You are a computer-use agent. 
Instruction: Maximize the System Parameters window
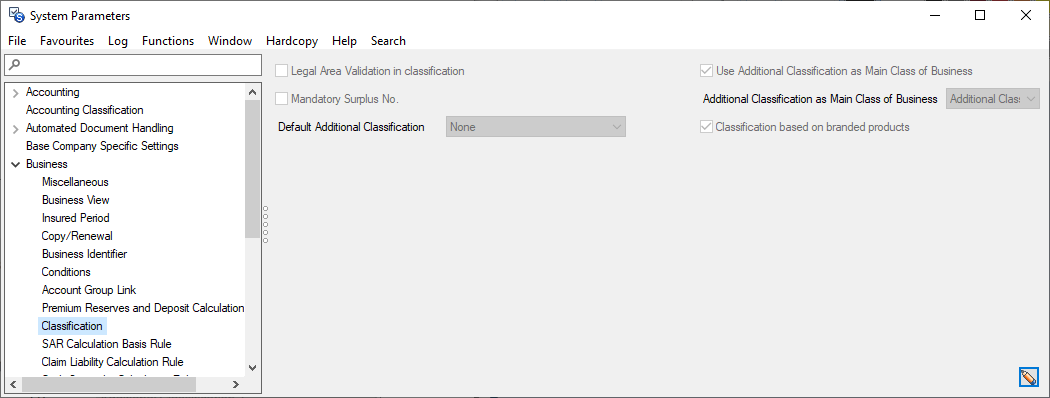point(980,15)
